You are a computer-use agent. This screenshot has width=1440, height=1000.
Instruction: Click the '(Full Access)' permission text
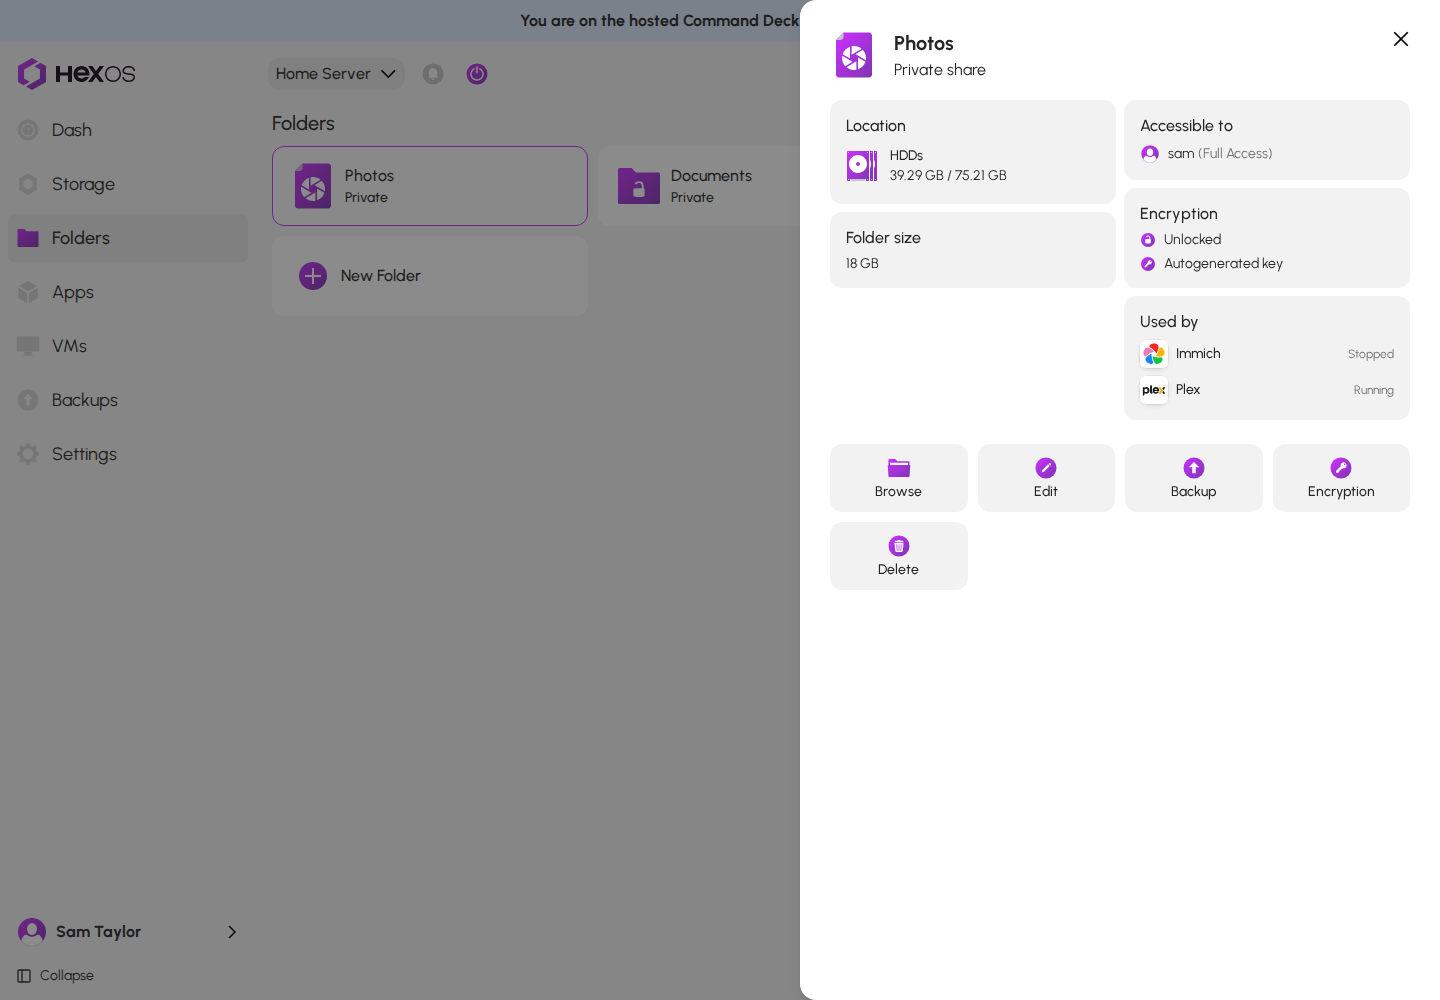click(x=1235, y=153)
